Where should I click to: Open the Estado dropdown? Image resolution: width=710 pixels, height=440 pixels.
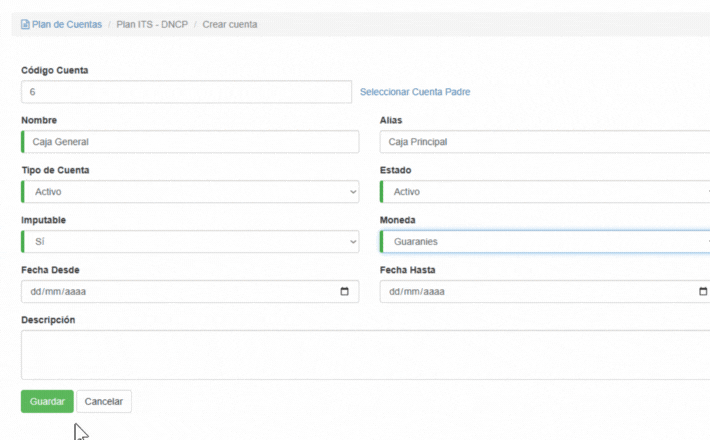pyautogui.click(x=545, y=192)
